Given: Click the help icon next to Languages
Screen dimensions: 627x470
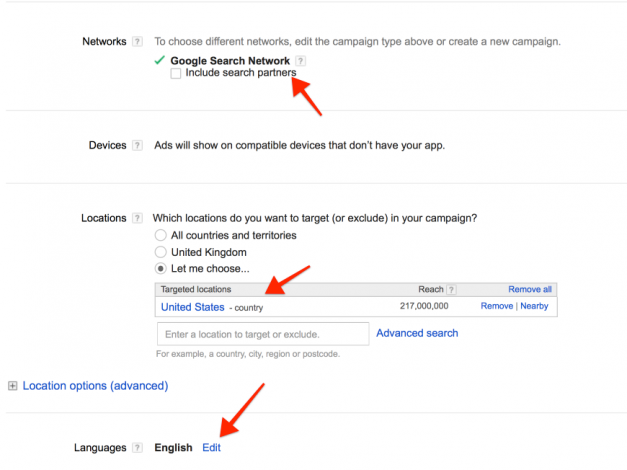Looking at the screenshot, I should tap(137, 448).
